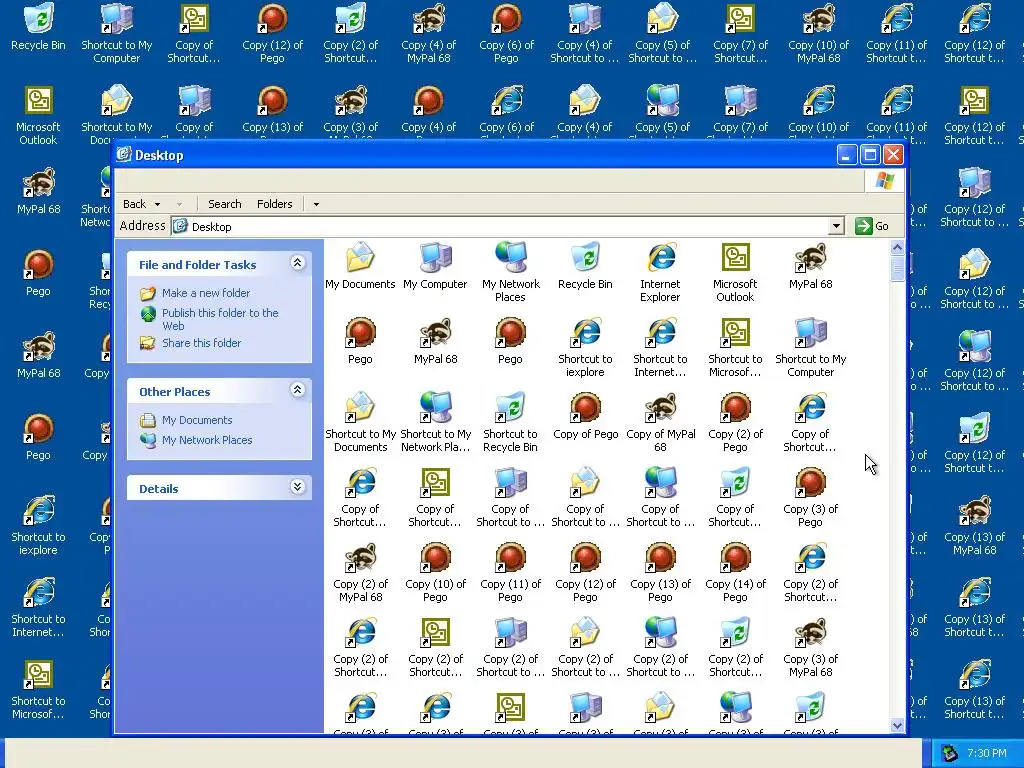Select Microsoft Outlook icon in Desktop window
Screen dimensions: 1024x768
pos(735,272)
